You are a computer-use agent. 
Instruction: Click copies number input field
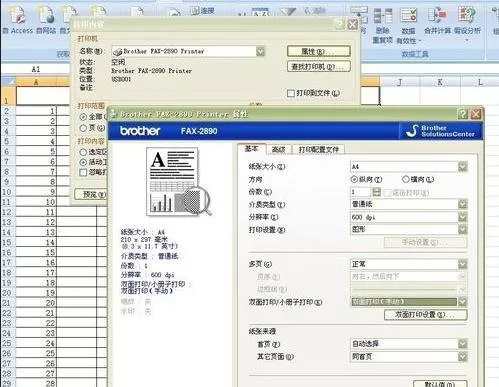coord(361,192)
